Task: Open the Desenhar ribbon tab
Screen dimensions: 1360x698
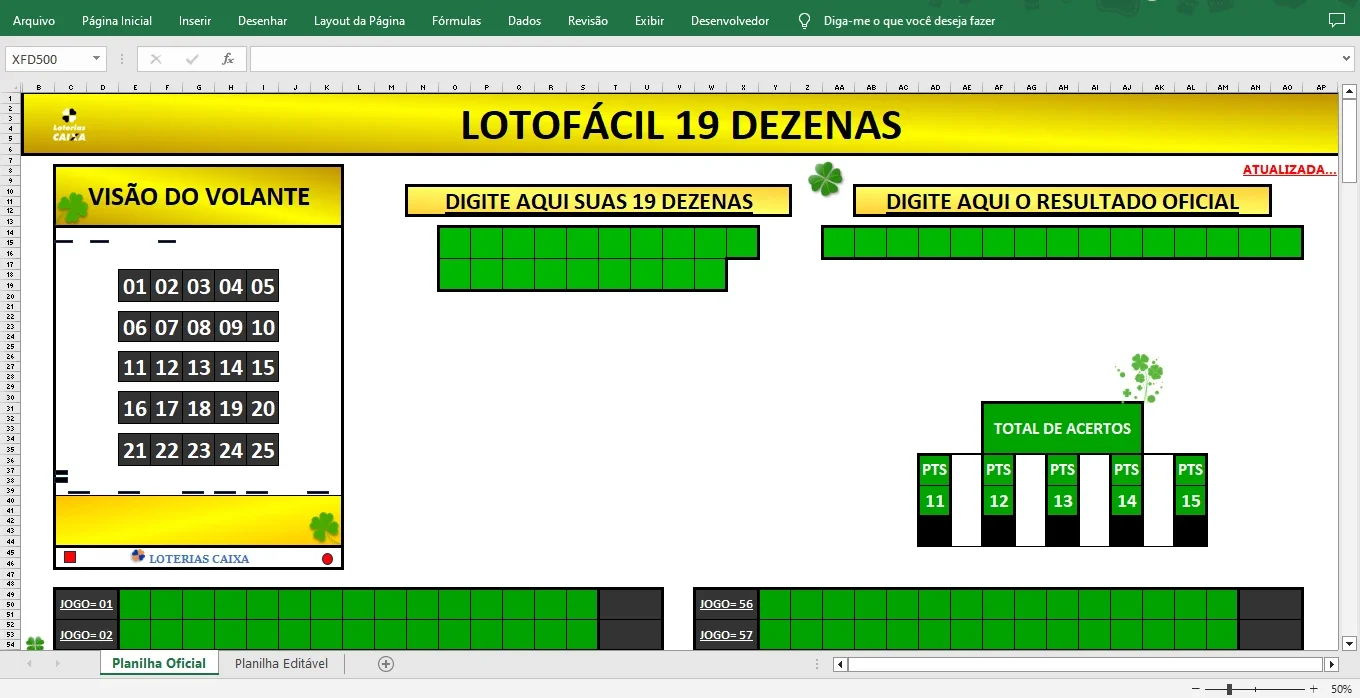Action: pyautogui.click(x=262, y=20)
